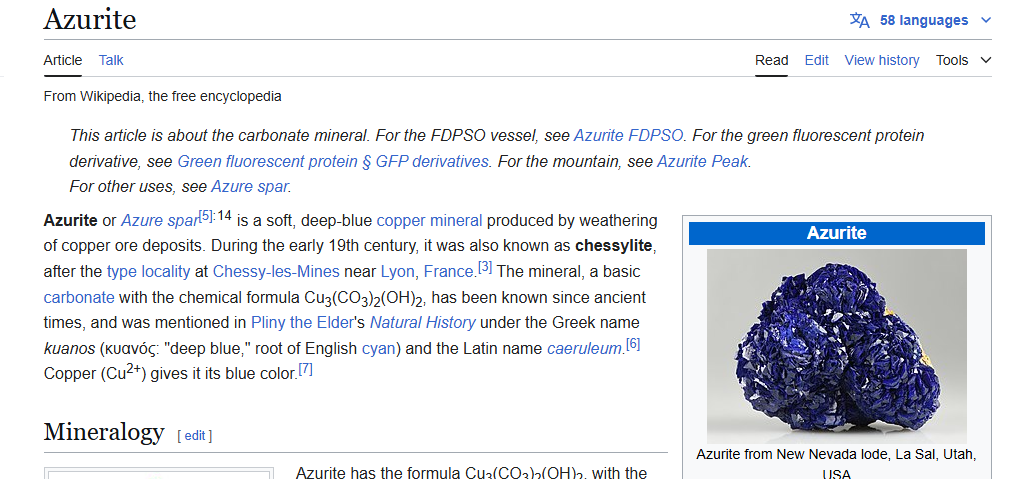Open citation reference [5]
This screenshot has height=479, width=1009.
point(205,216)
